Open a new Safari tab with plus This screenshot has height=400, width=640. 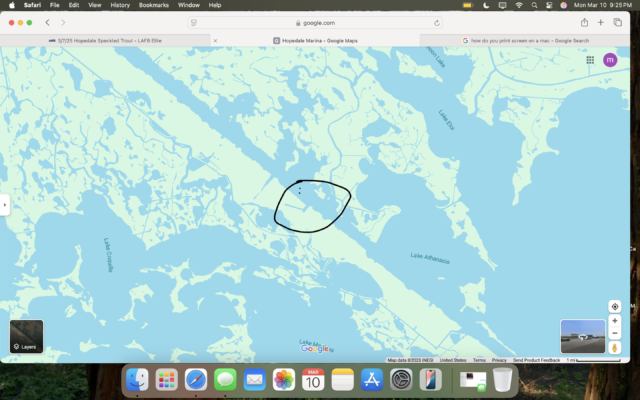[x=600, y=23]
